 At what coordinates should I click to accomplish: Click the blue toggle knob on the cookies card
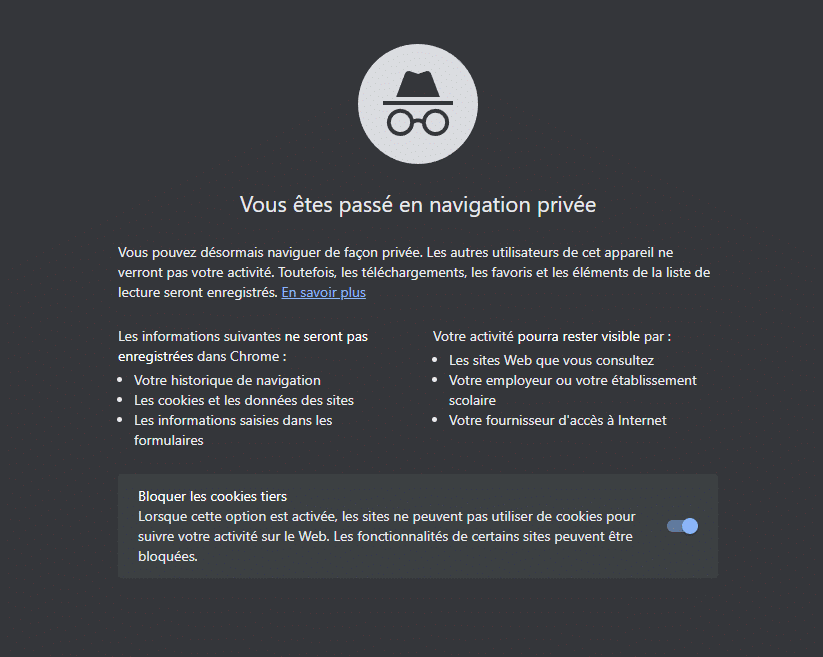click(x=689, y=525)
